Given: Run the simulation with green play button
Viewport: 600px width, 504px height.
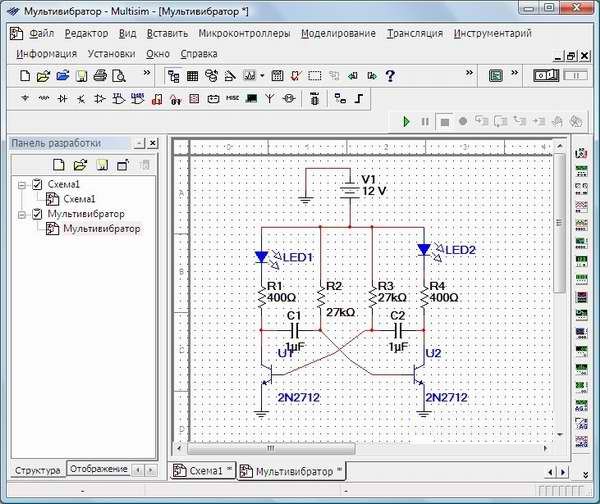Looking at the screenshot, I should [x=406, y=122].
